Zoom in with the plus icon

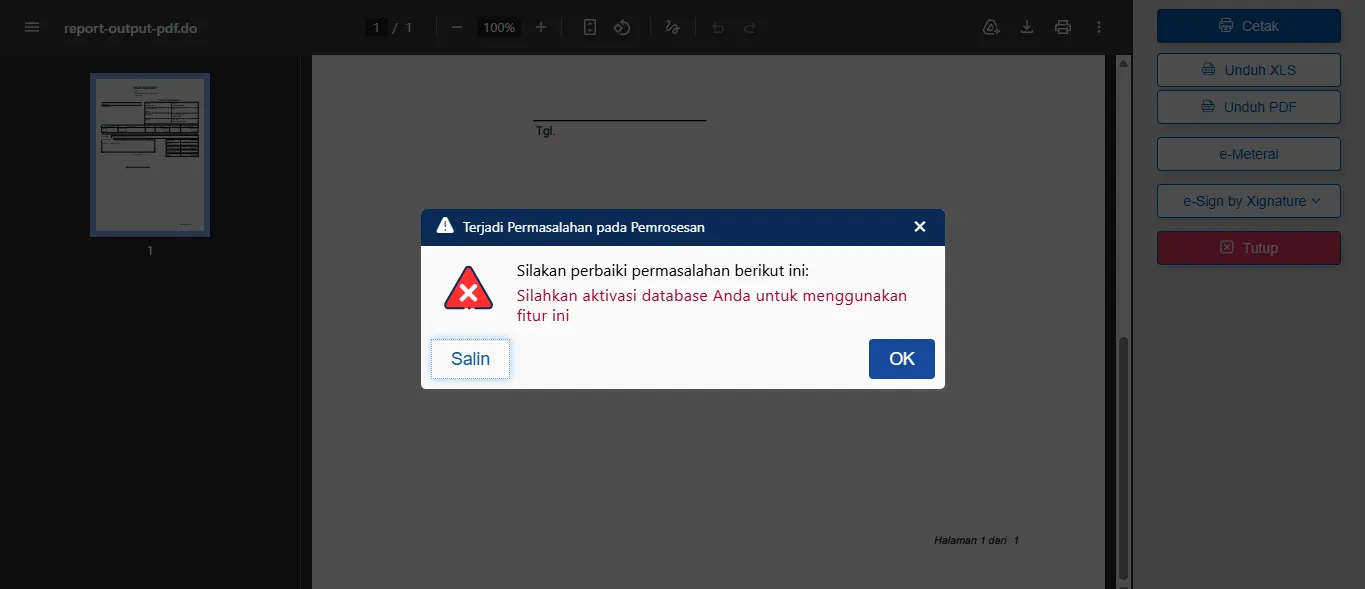coord(541,27)
